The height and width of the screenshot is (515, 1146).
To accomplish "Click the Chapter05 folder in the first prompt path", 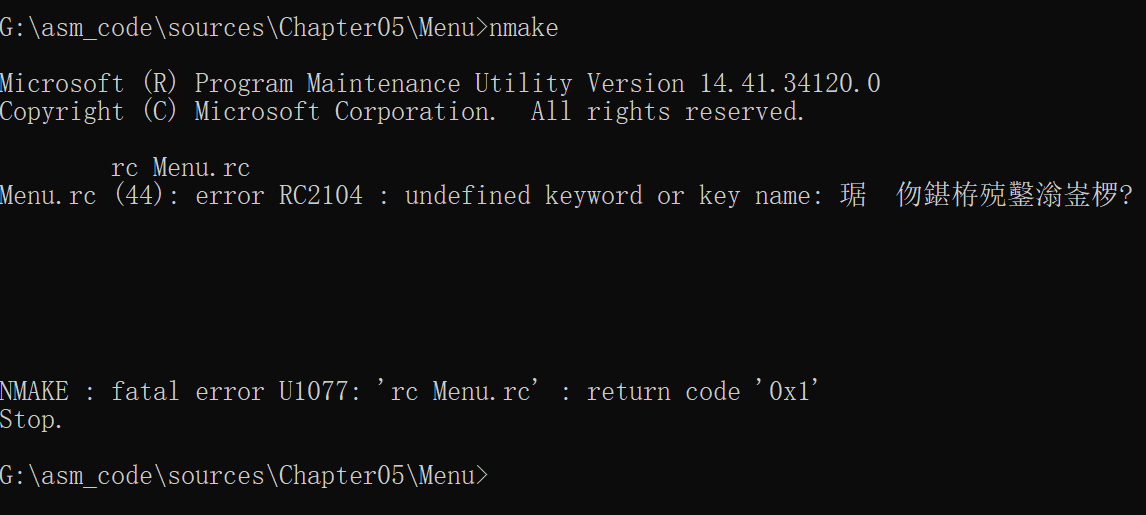I will (x=341, y=28).
